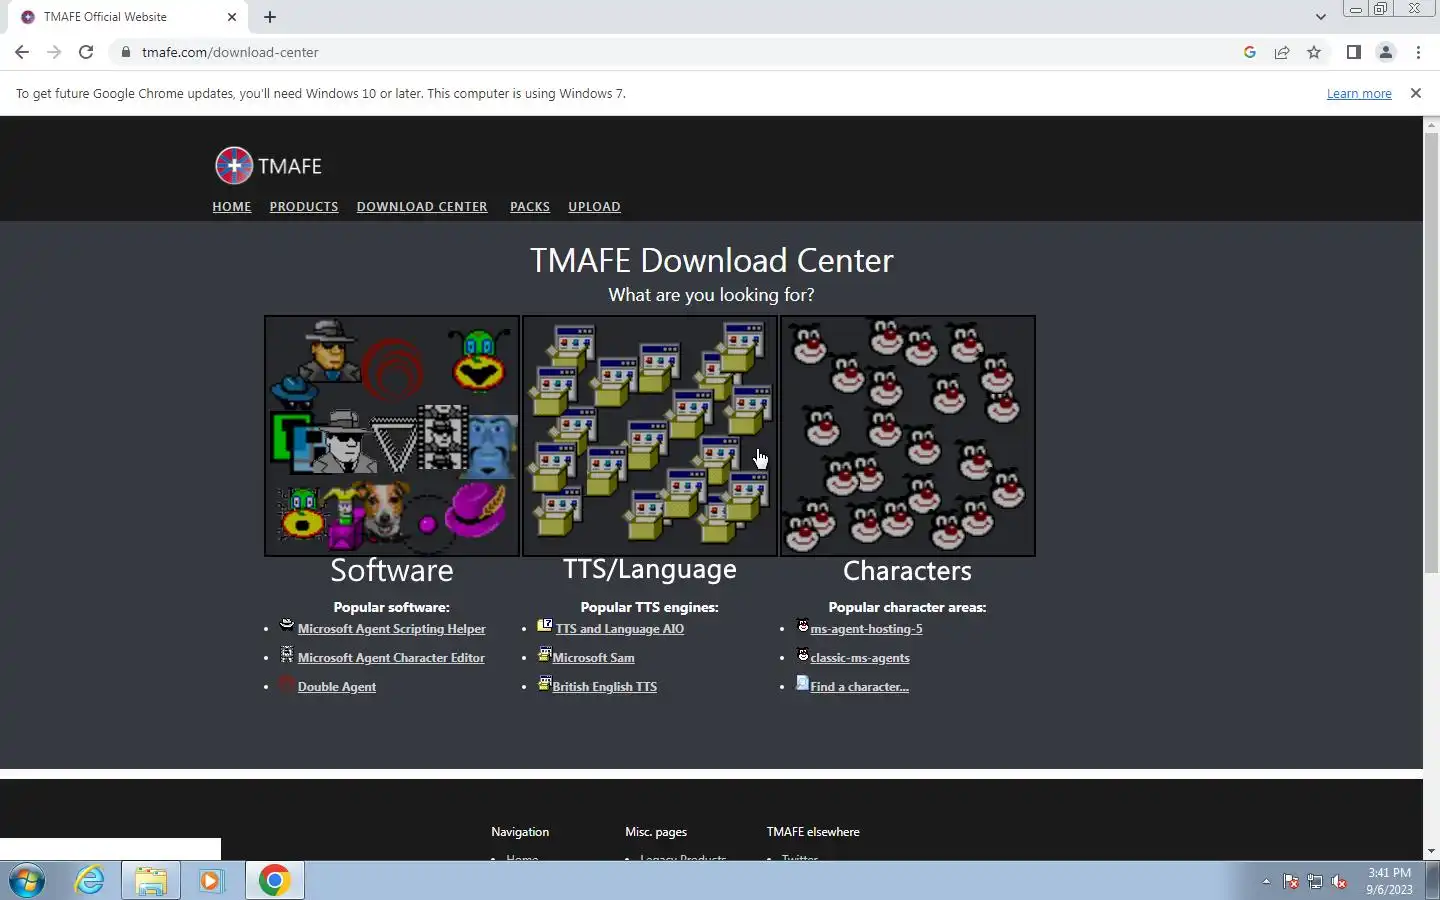Open File Explorer from the taskbar

point(151,881)
